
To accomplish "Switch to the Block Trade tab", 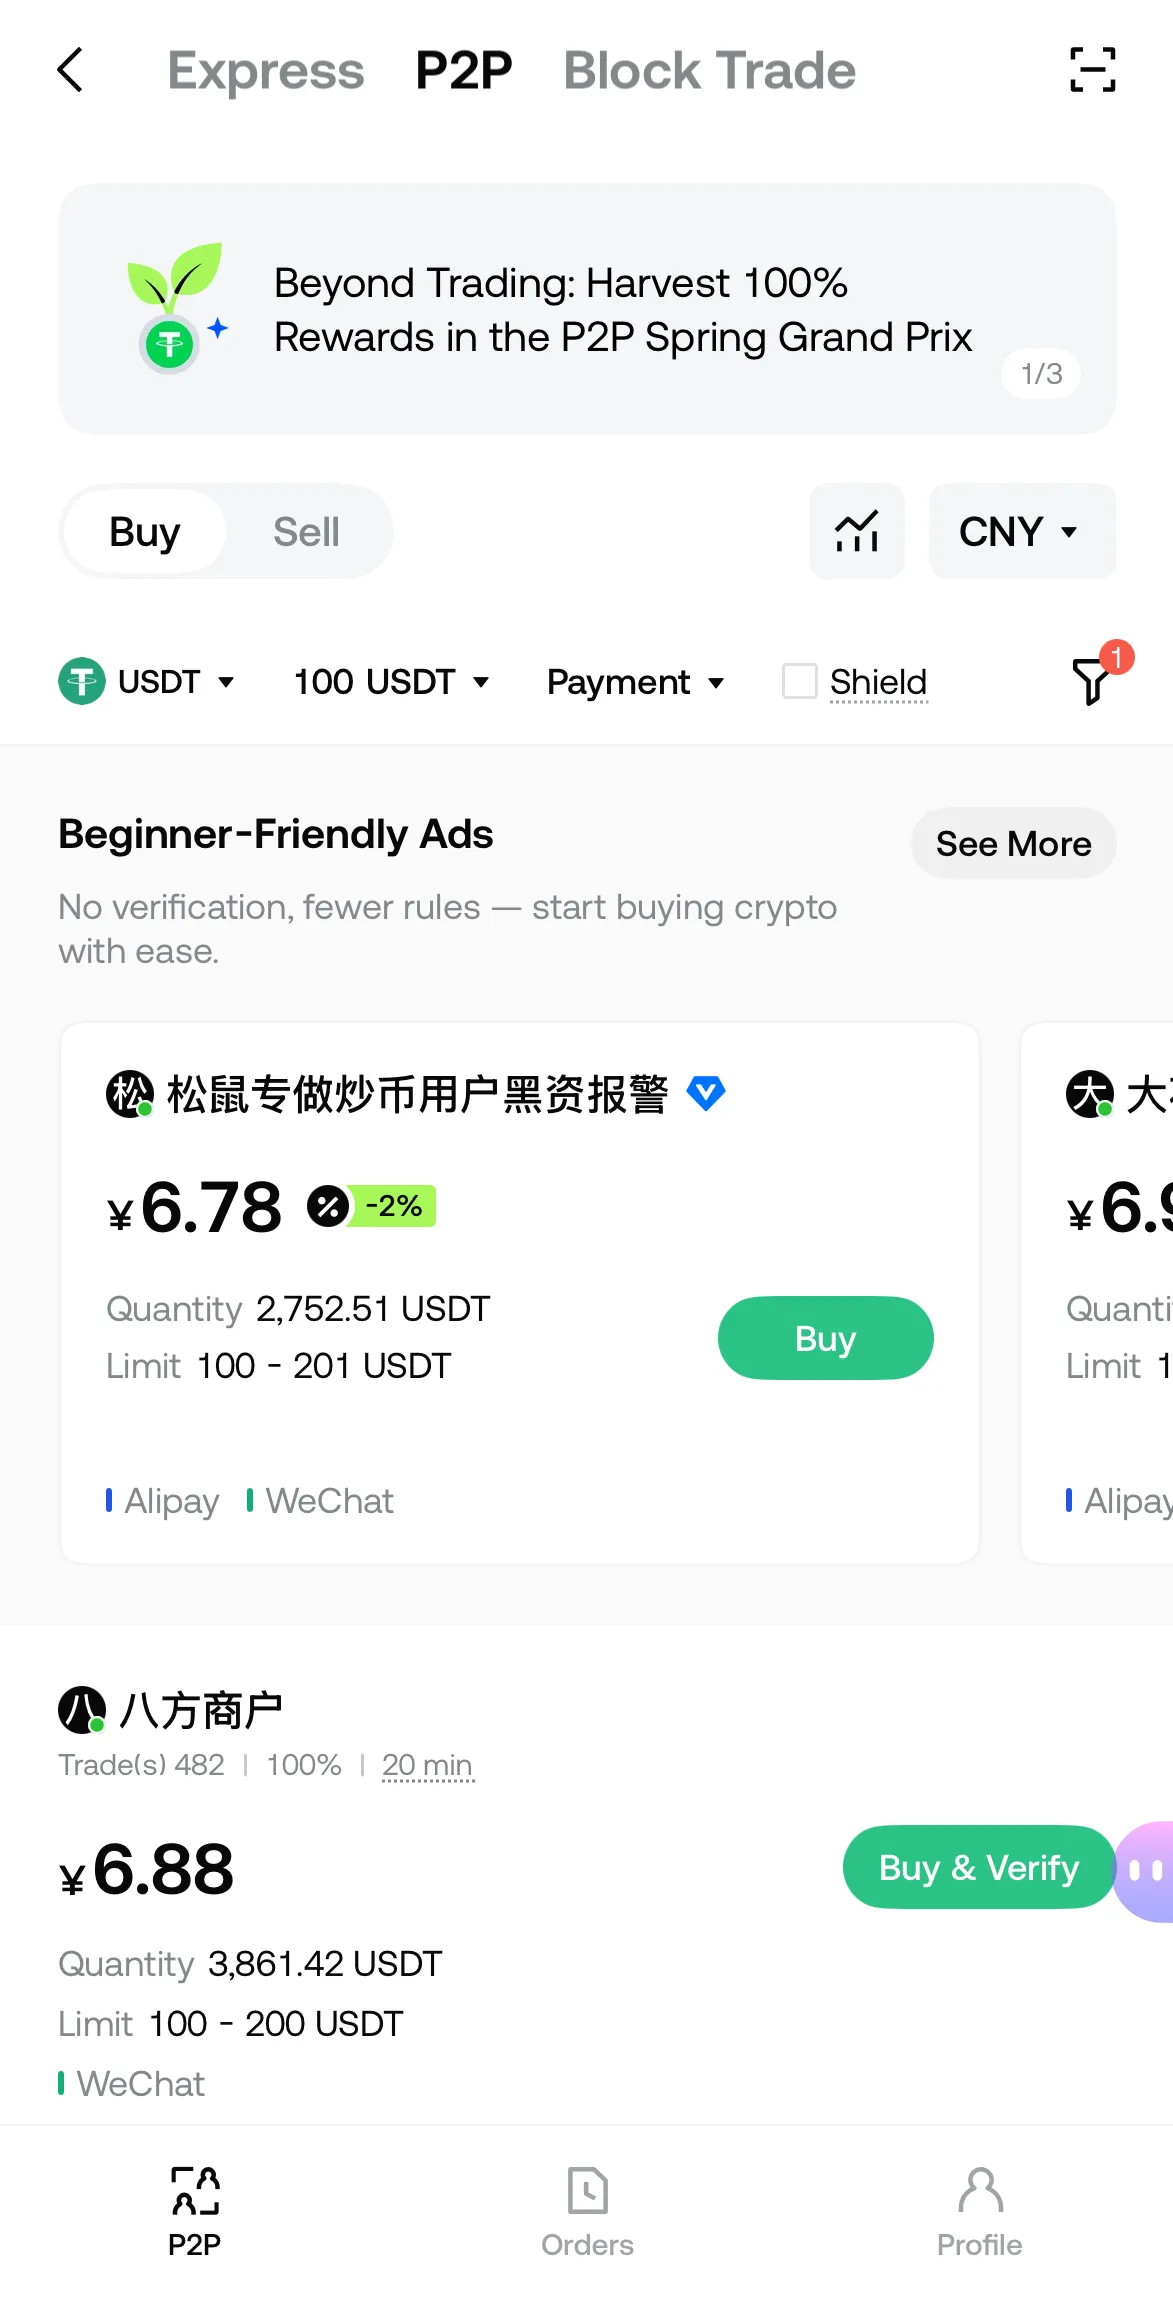I will pos(710,71).
